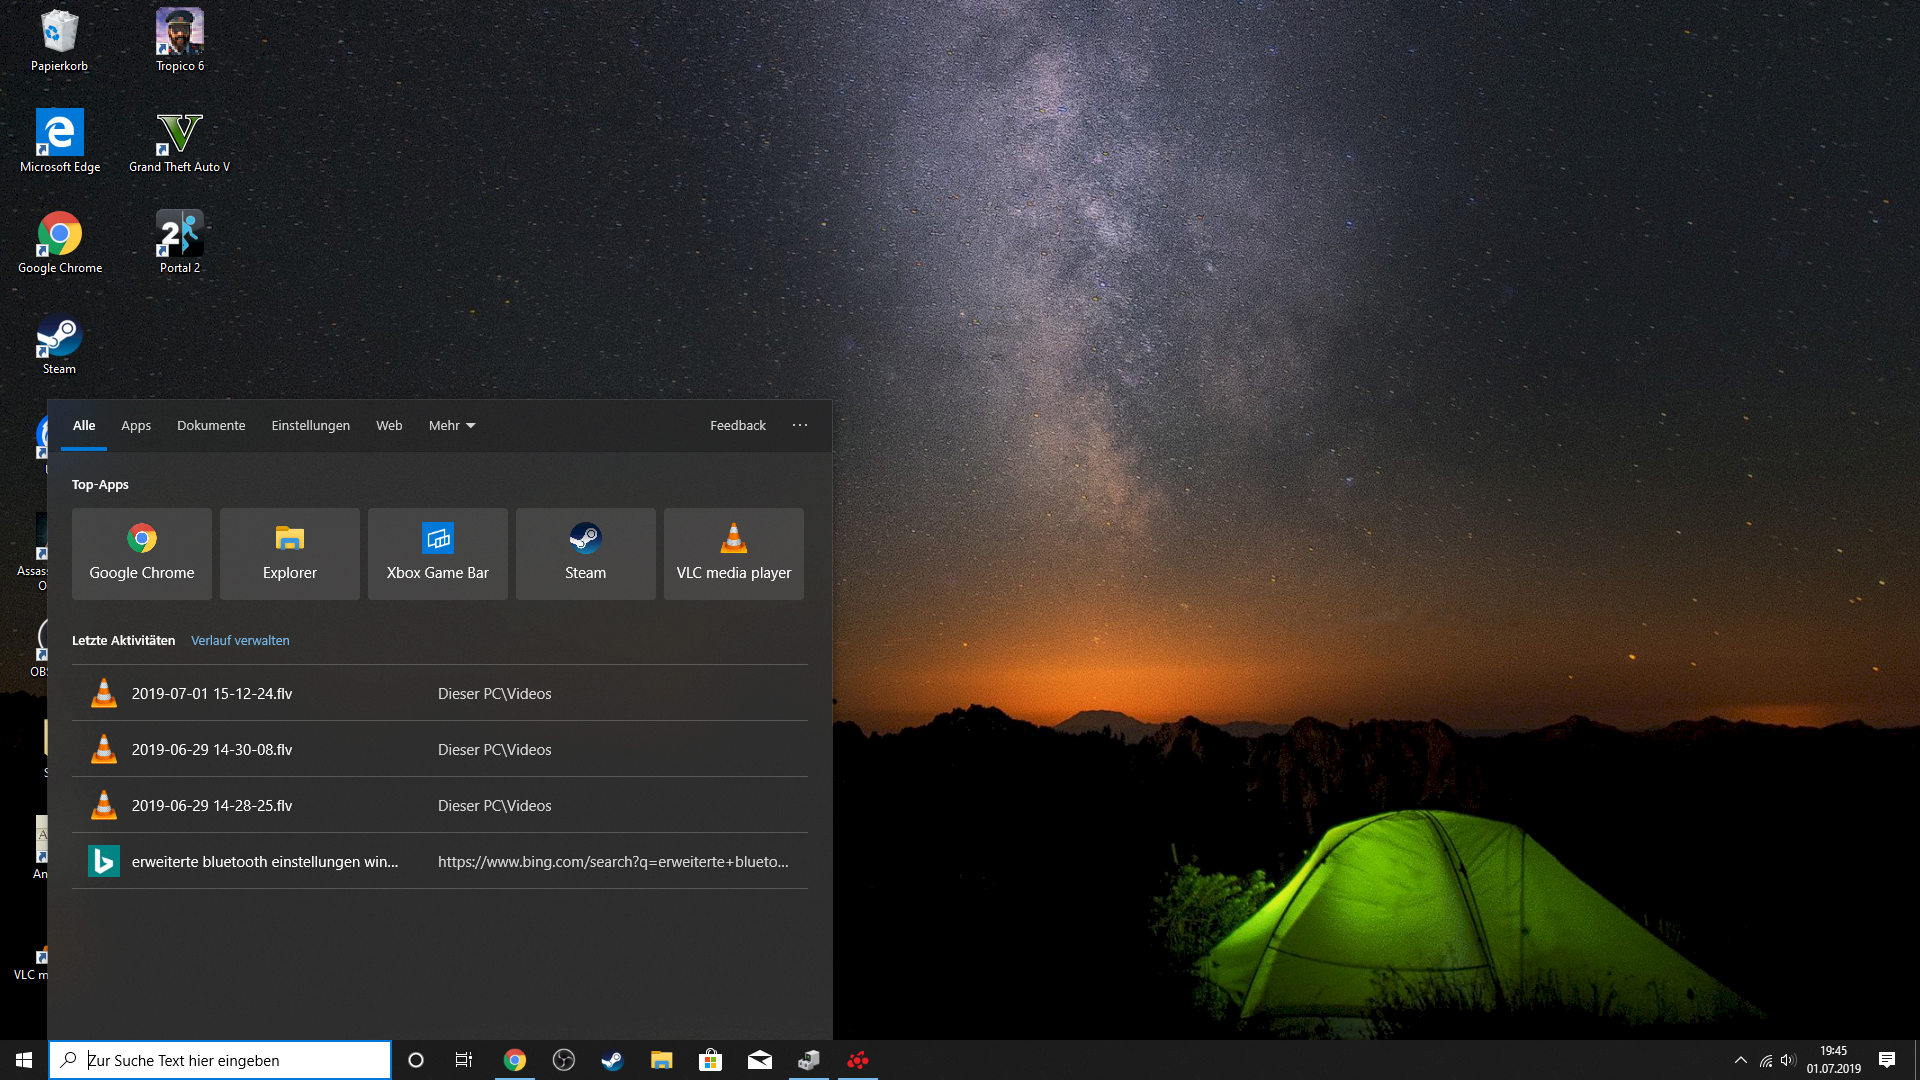Open recent file 2019-06-29 14-30-08.flv

click(x=212, y=750)
